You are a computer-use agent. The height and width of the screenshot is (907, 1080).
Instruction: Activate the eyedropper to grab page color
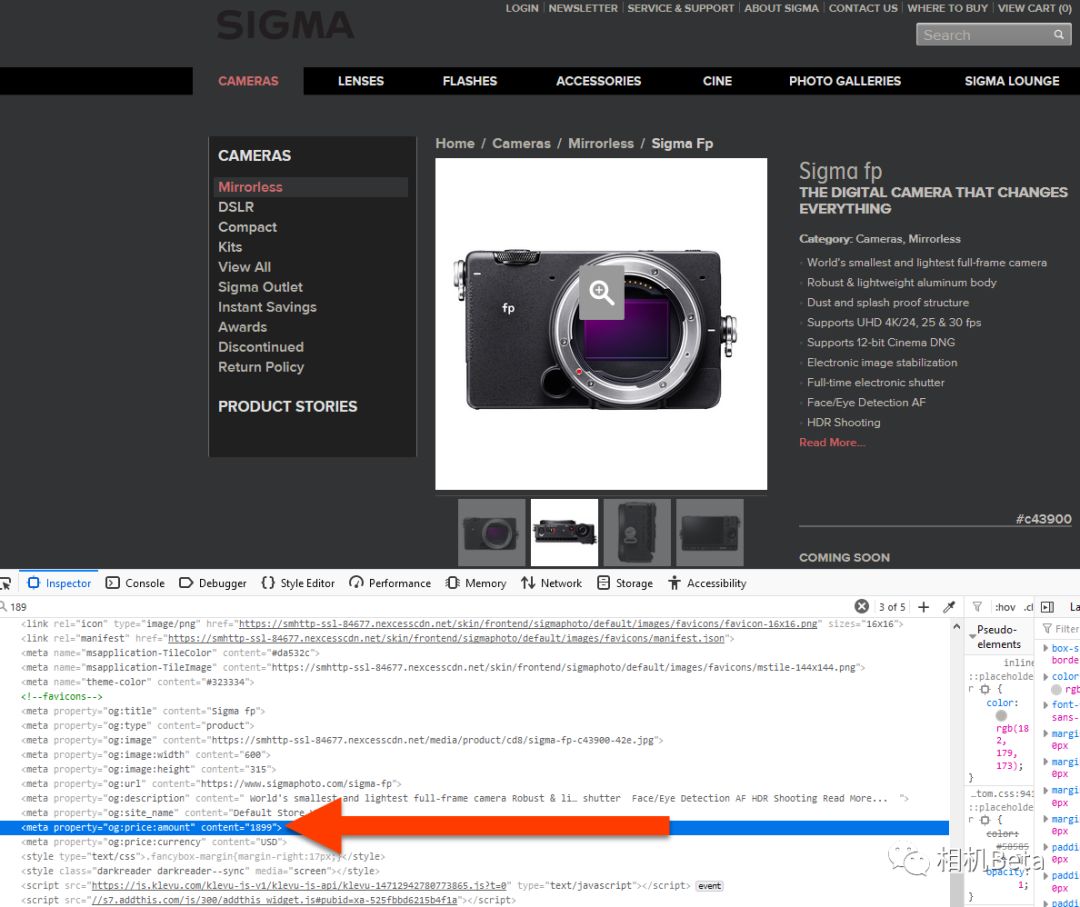[x=950, y=606]
